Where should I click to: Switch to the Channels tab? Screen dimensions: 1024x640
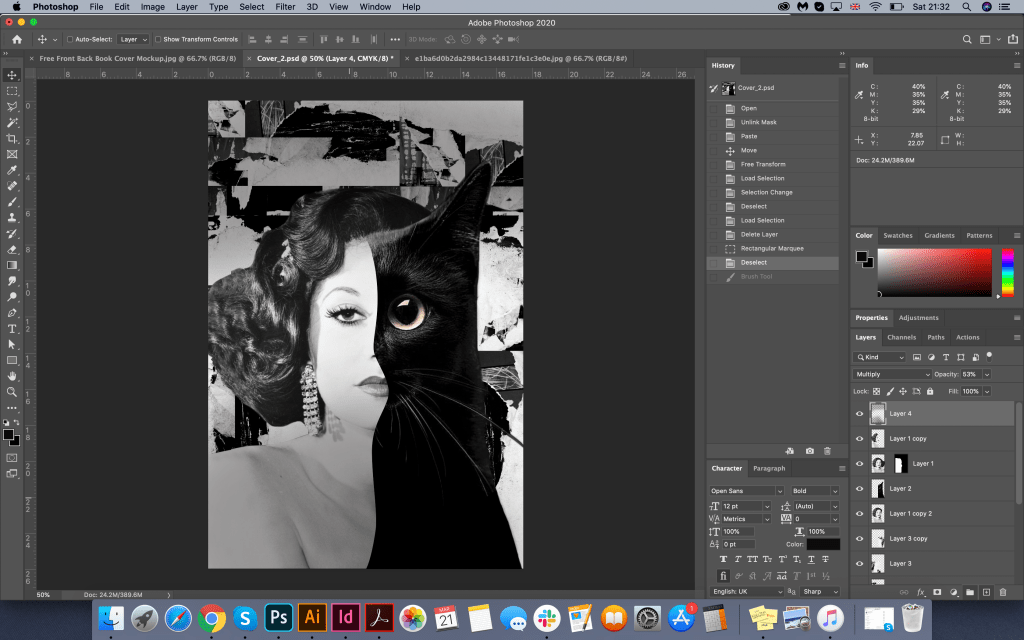point(901,337)
